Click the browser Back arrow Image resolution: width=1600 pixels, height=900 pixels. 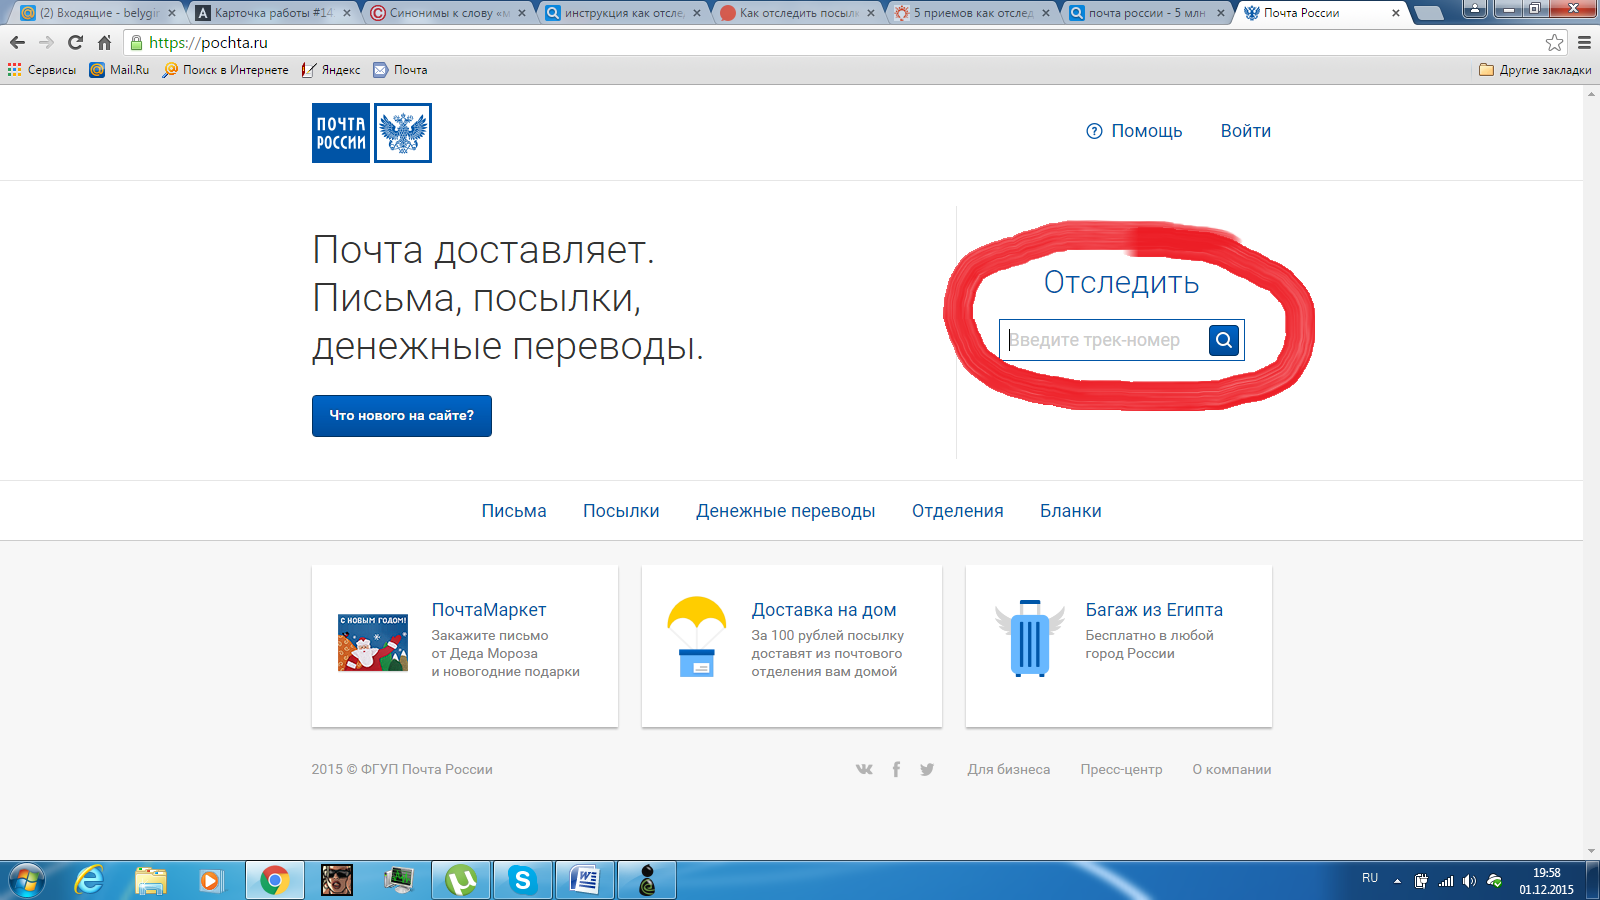17,43
